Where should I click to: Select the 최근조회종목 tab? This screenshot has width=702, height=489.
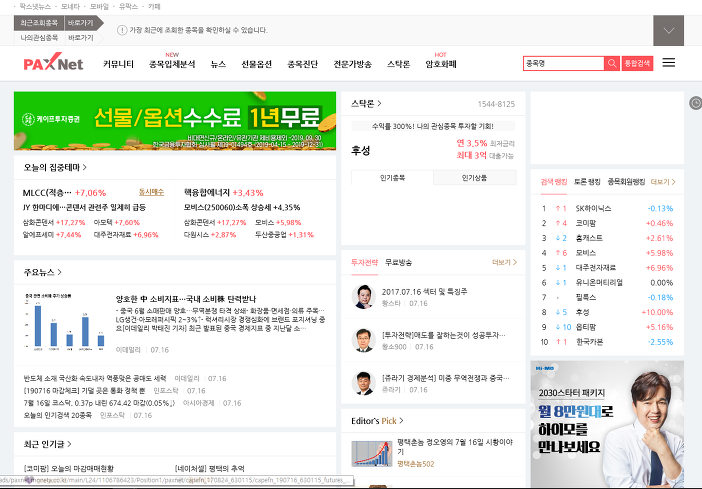click(39, 23)
